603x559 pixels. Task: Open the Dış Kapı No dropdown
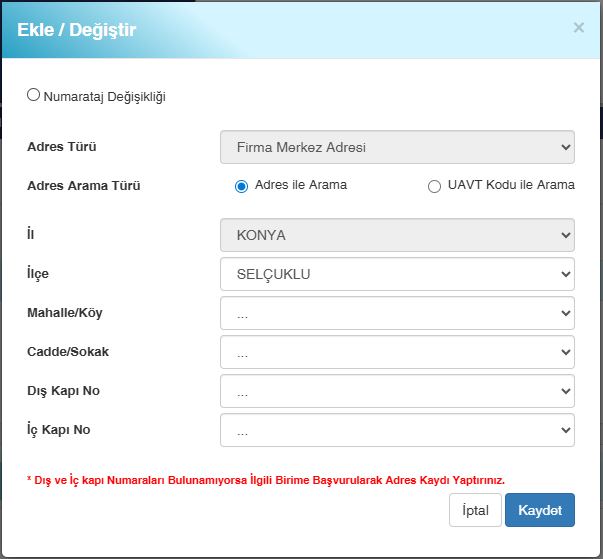pos(397,391)
